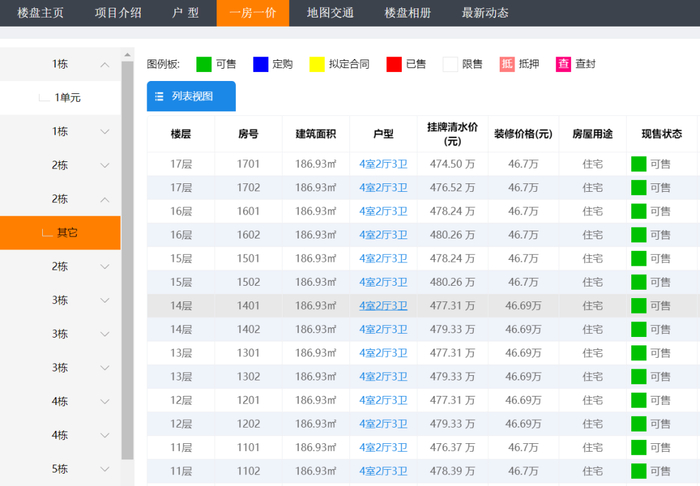Go to the 地图交通 tab
Image resolution: width=700 pixels, height=486 pixels.
coord(330,13)
